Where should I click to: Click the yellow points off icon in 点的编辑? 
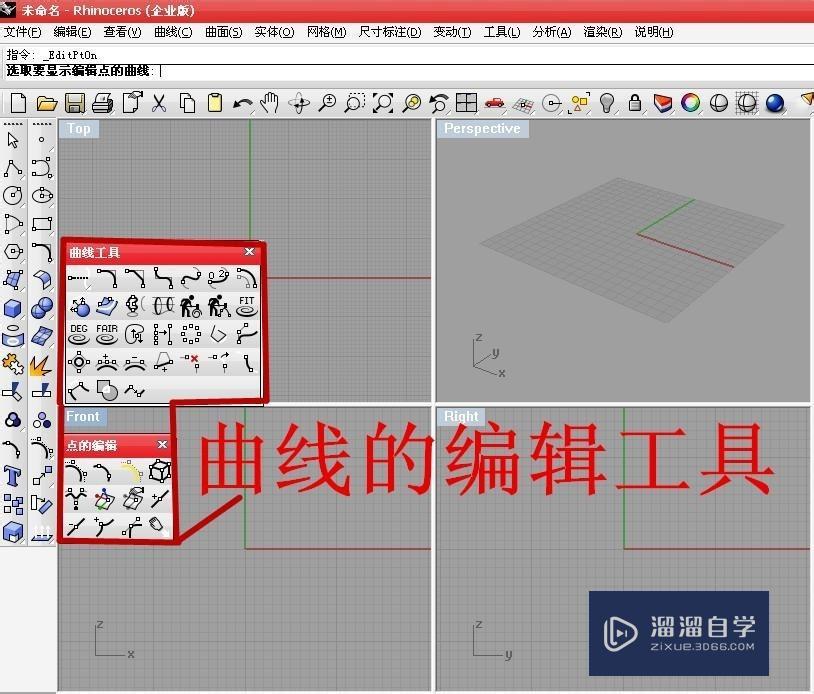tap(132, 472)
